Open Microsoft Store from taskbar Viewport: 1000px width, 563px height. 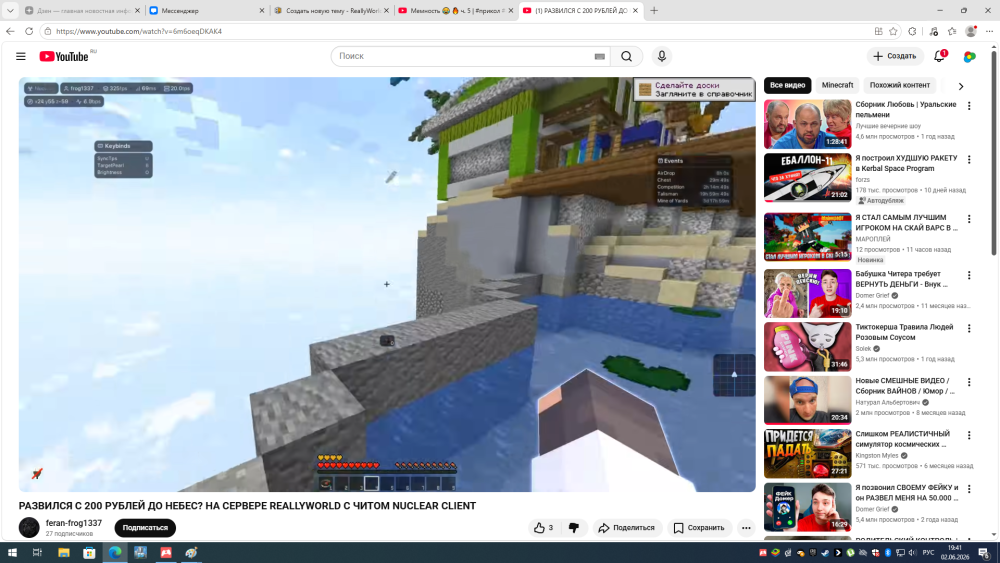89,553
